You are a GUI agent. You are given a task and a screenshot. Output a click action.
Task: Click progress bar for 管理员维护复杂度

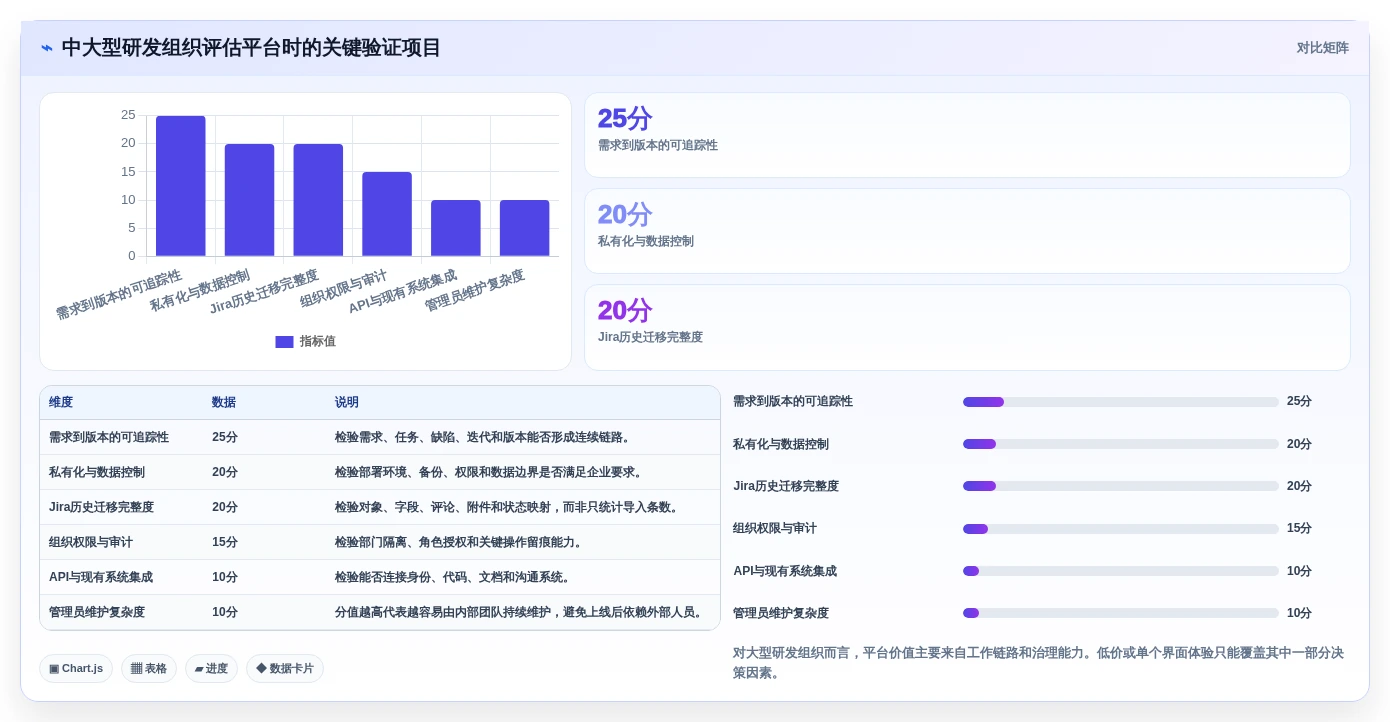[1121, 613]
